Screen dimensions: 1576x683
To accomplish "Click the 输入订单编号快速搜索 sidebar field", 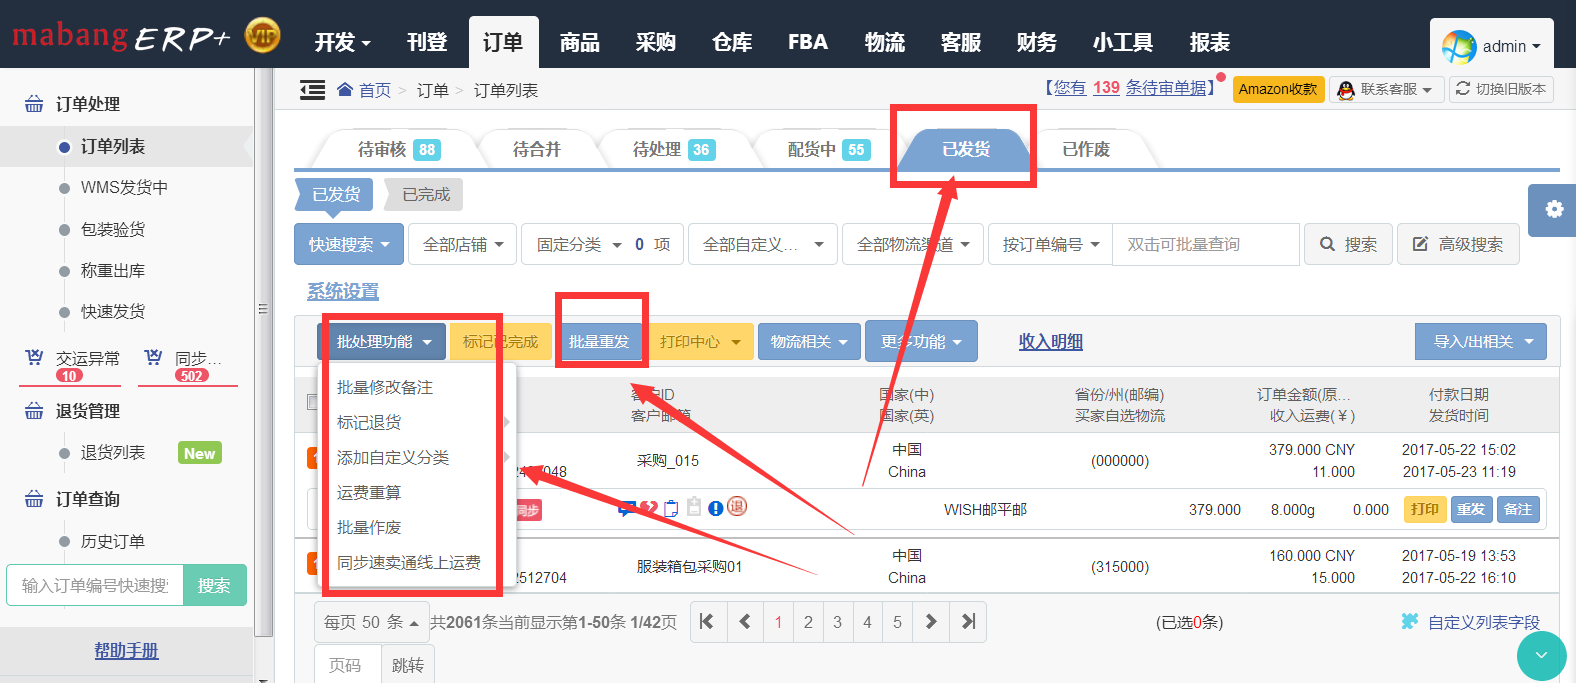I will tap(95, 586).
